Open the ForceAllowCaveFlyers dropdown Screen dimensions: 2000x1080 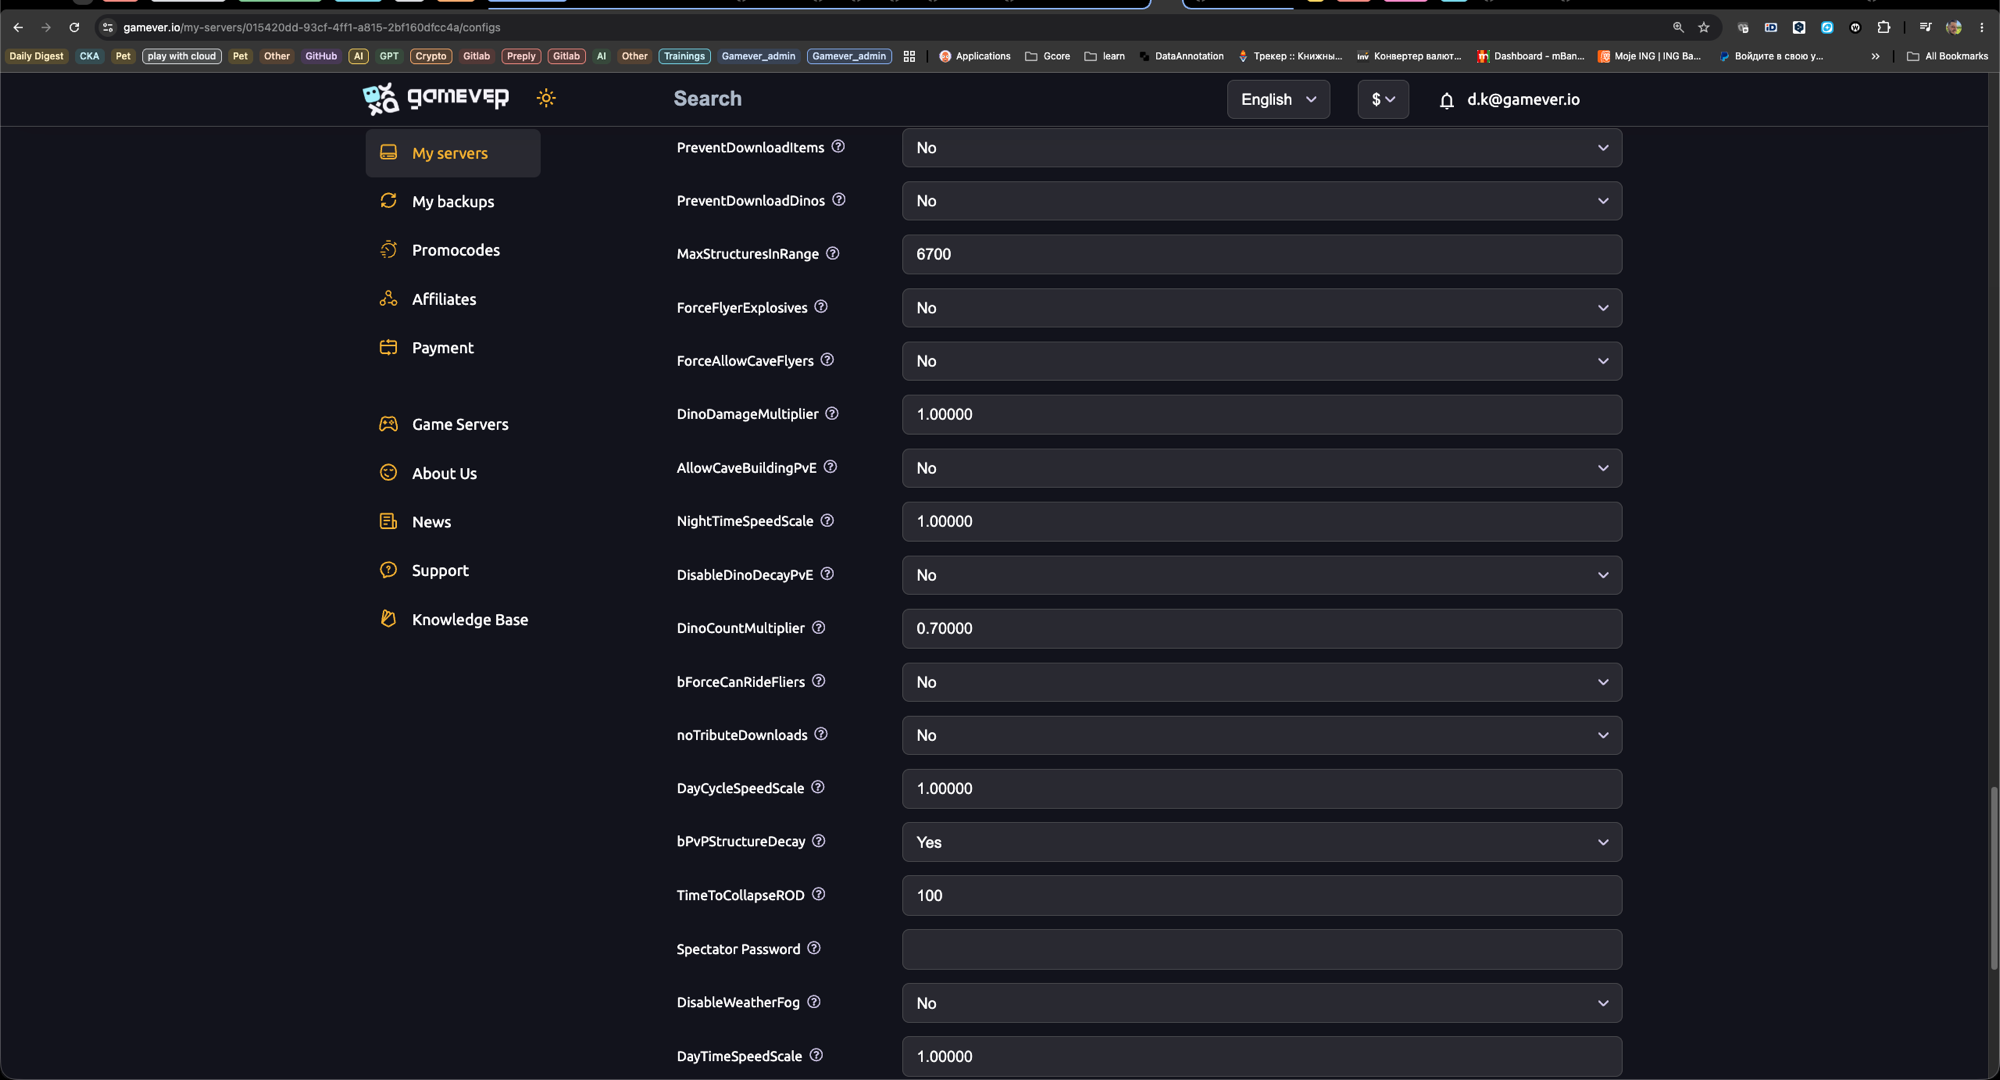click(1261, 361)
